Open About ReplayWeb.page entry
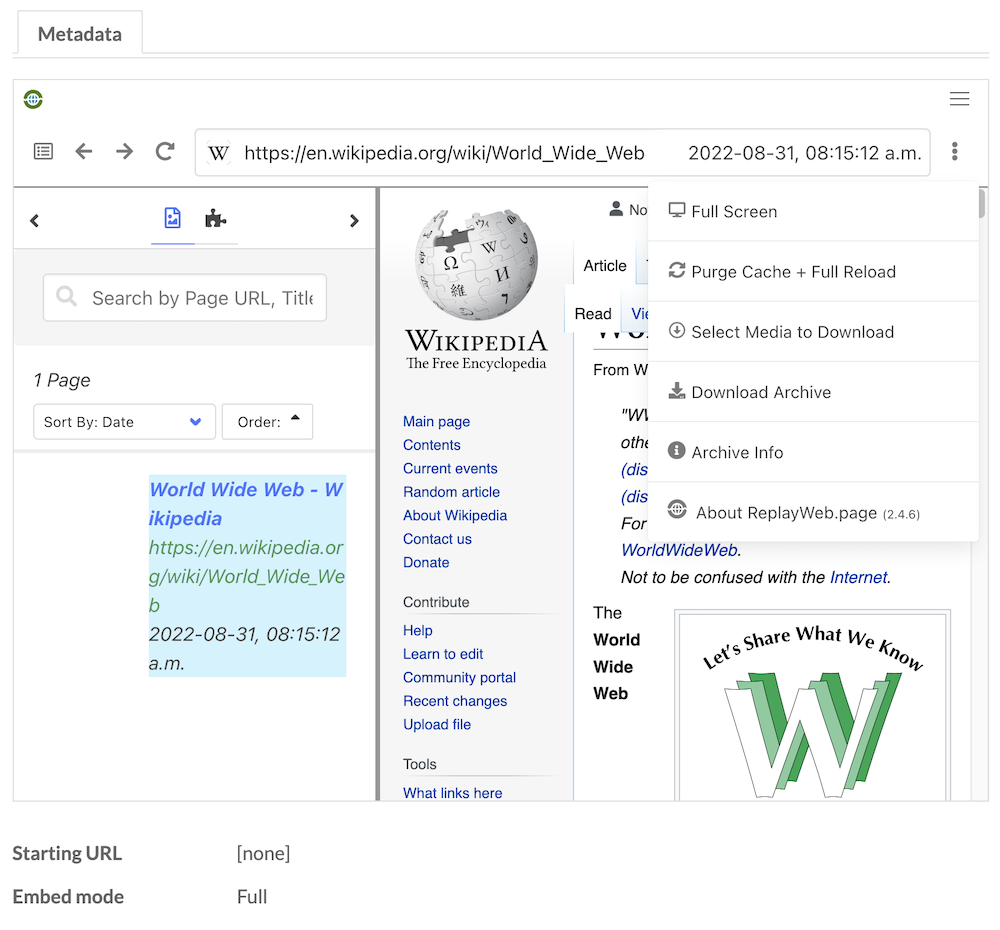1000x930 pixels. (813, 512)
